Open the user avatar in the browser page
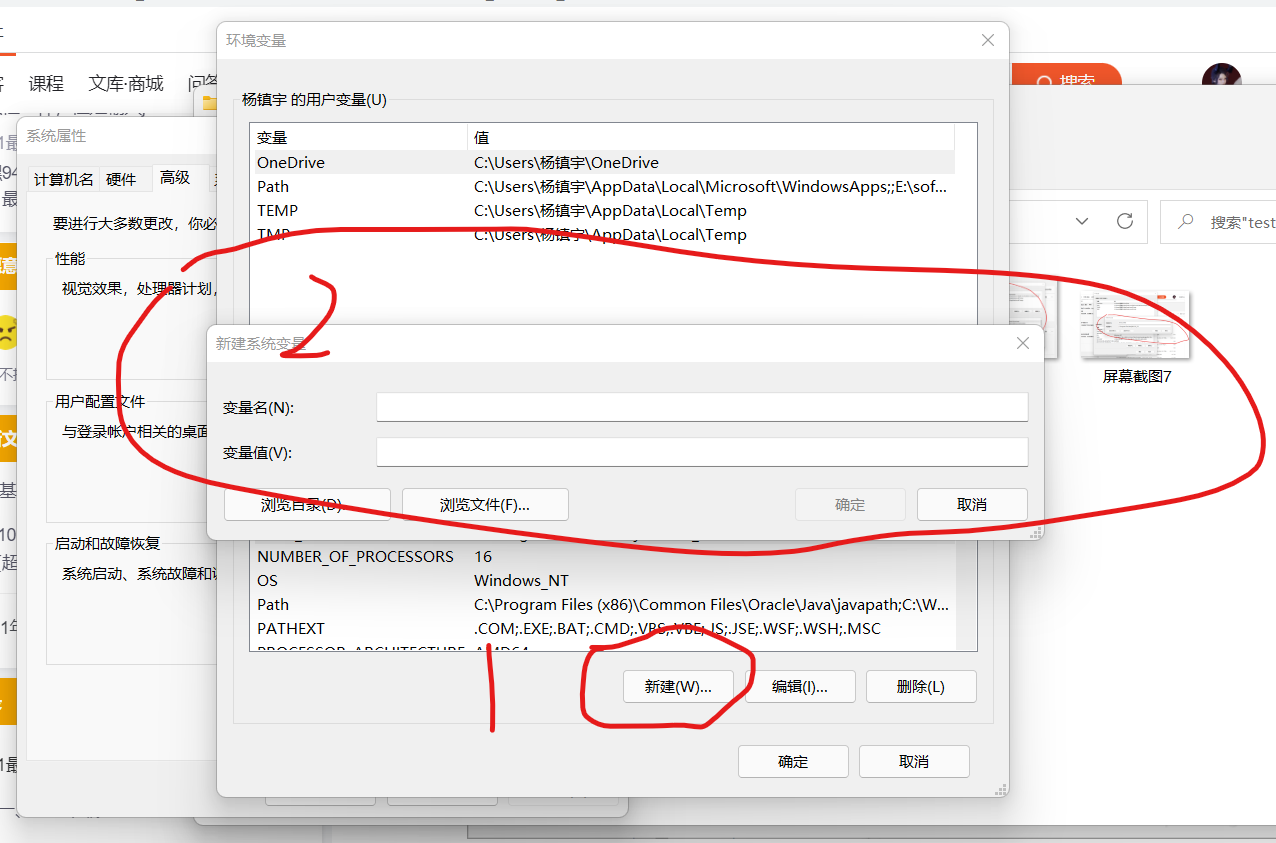 tap(1222, 81)
